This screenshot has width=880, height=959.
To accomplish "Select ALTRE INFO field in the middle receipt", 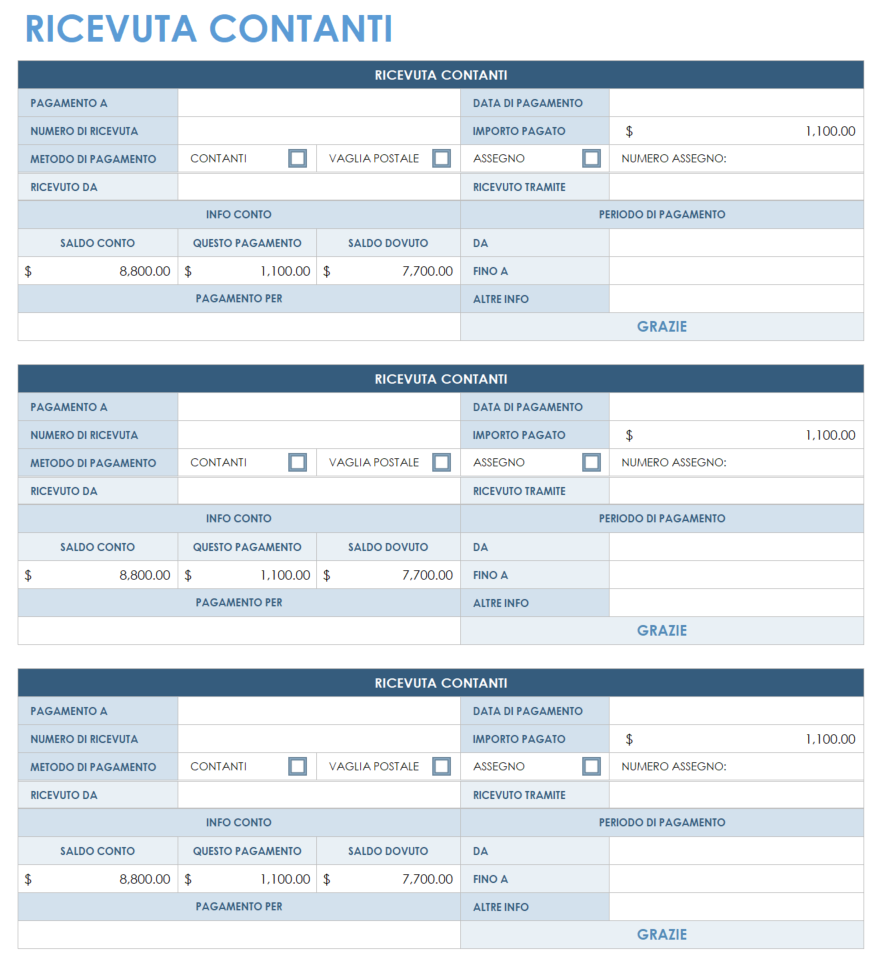I will point(735,603).
